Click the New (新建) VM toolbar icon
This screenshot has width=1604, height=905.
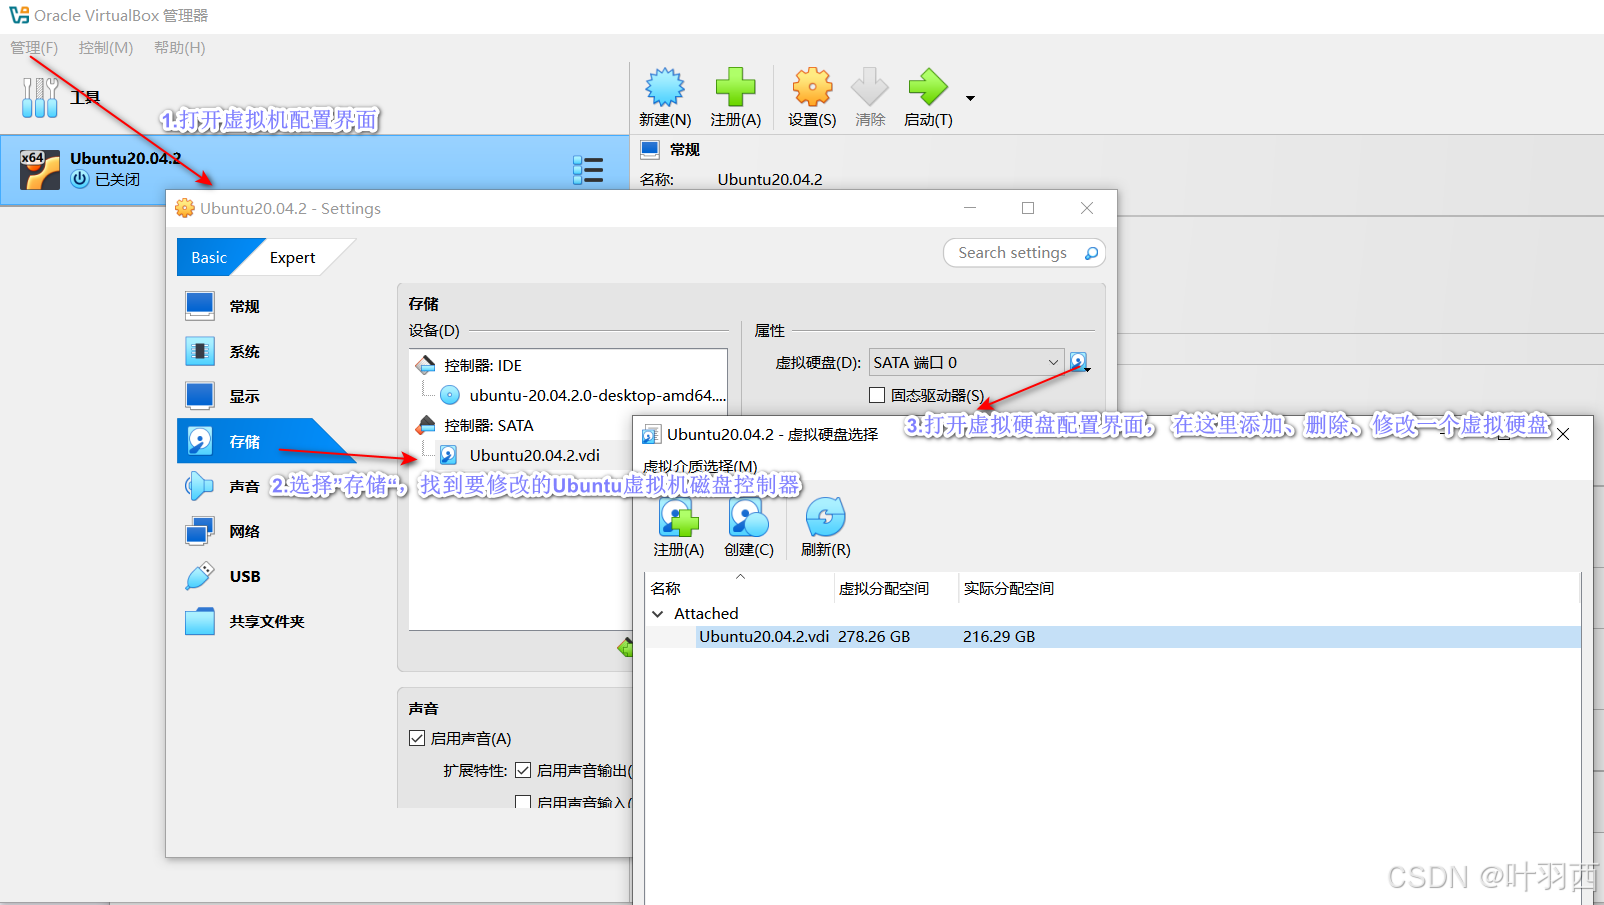[x=665, y=88]
